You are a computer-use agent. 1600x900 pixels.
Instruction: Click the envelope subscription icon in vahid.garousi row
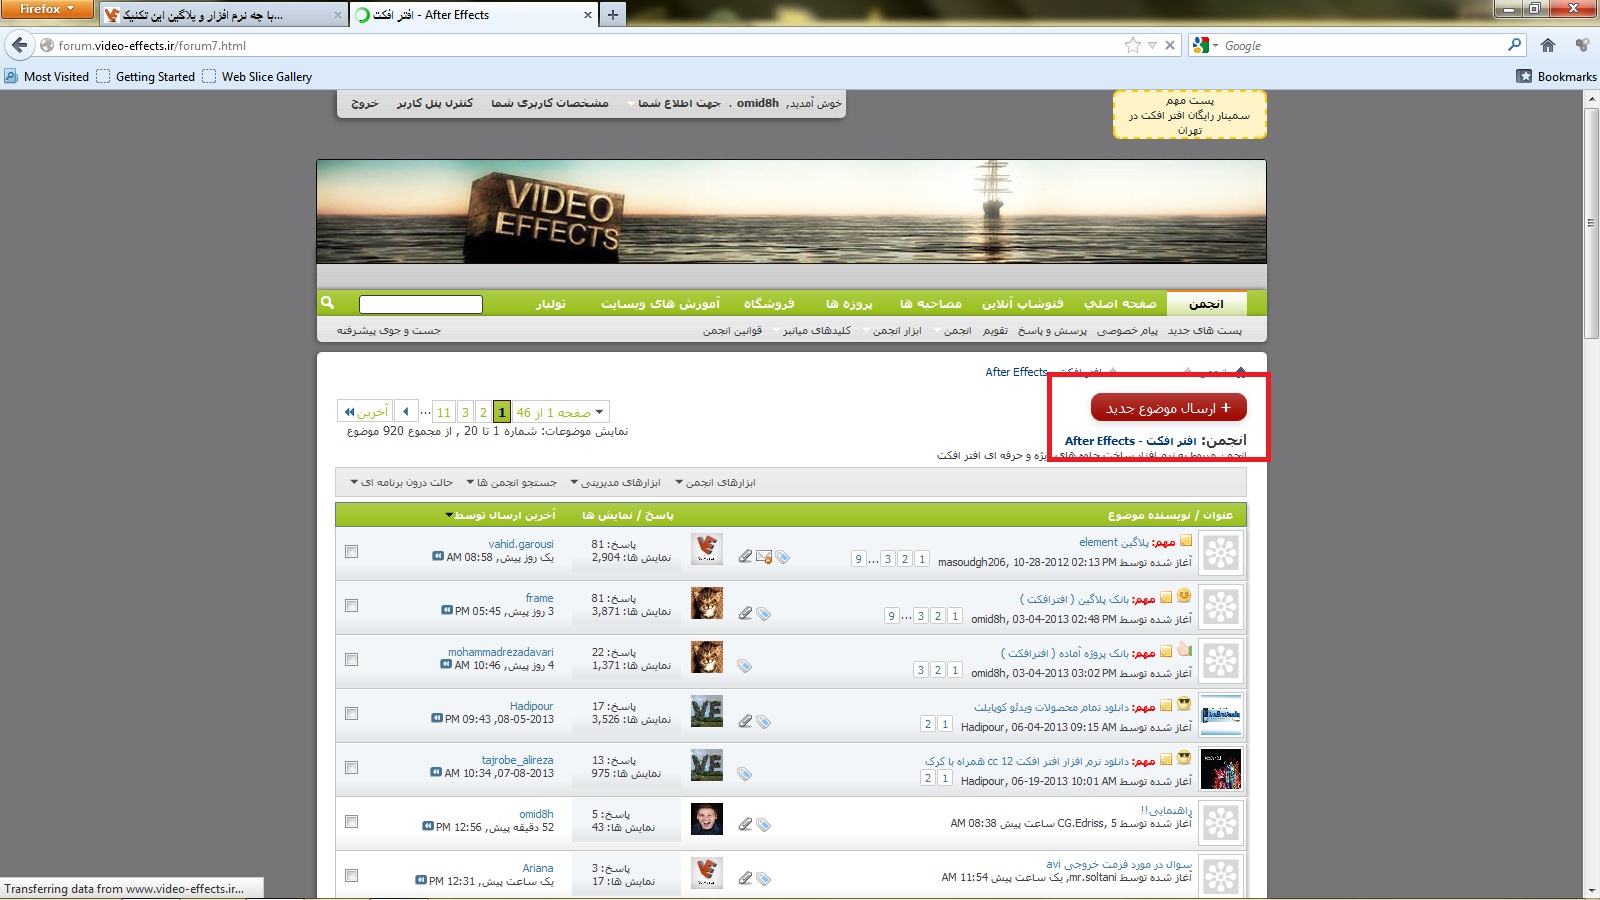pyautogui.click(x=764, y=556)
